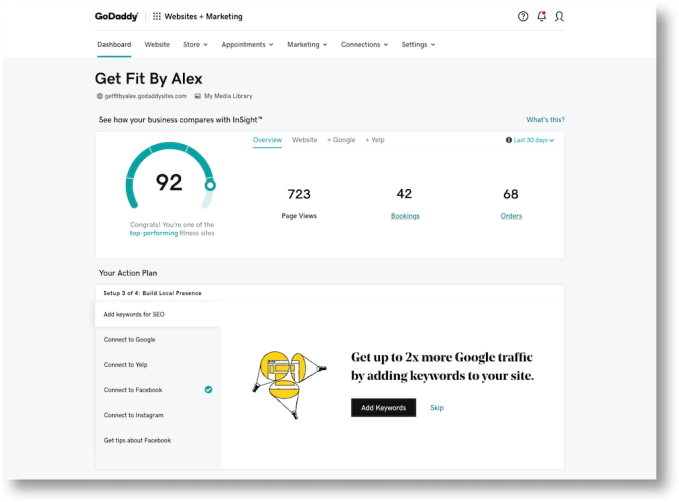Open the apps grid icon
This screenshot has width=679, height=502.
click(157, 17)
